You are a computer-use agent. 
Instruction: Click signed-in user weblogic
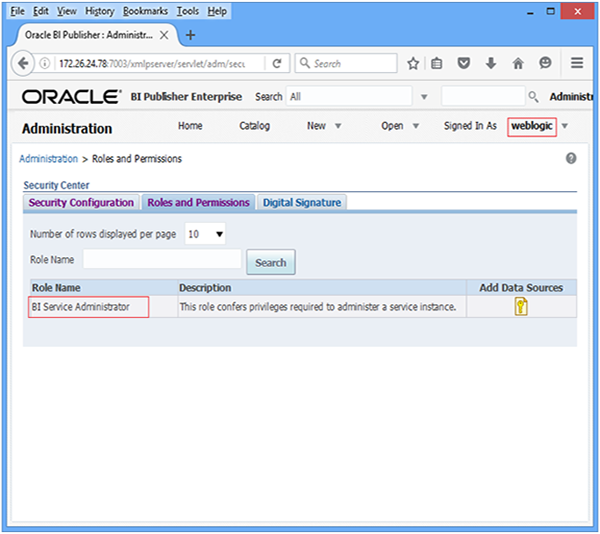532,126
